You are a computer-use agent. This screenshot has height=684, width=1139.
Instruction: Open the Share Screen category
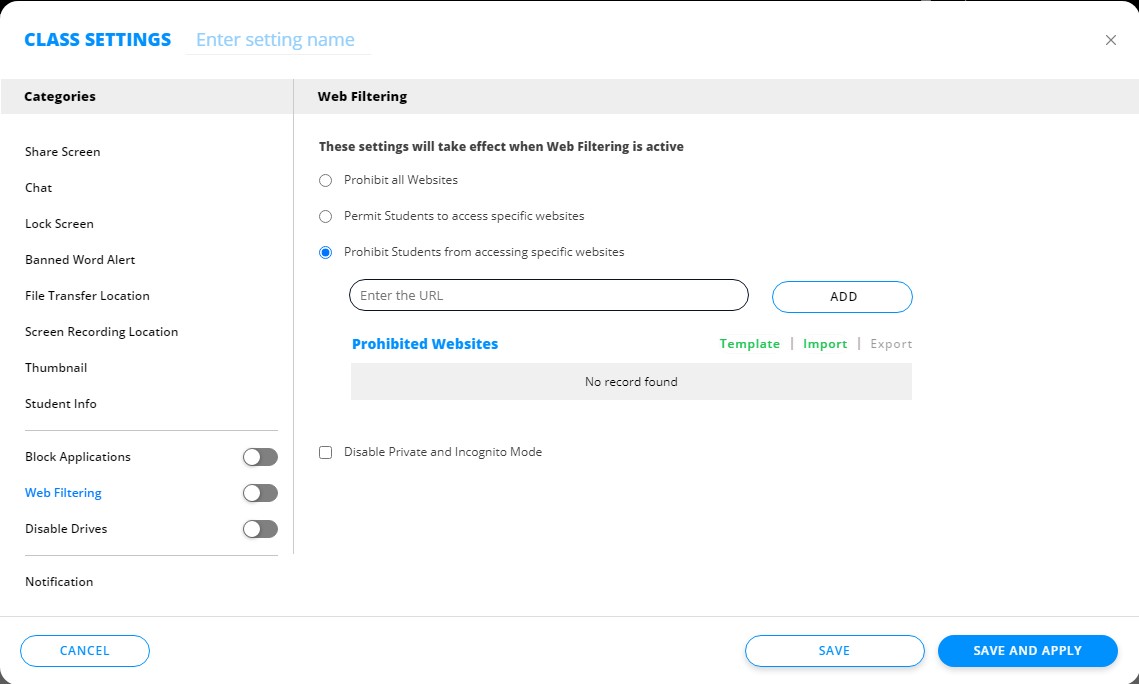coord(63,152)
